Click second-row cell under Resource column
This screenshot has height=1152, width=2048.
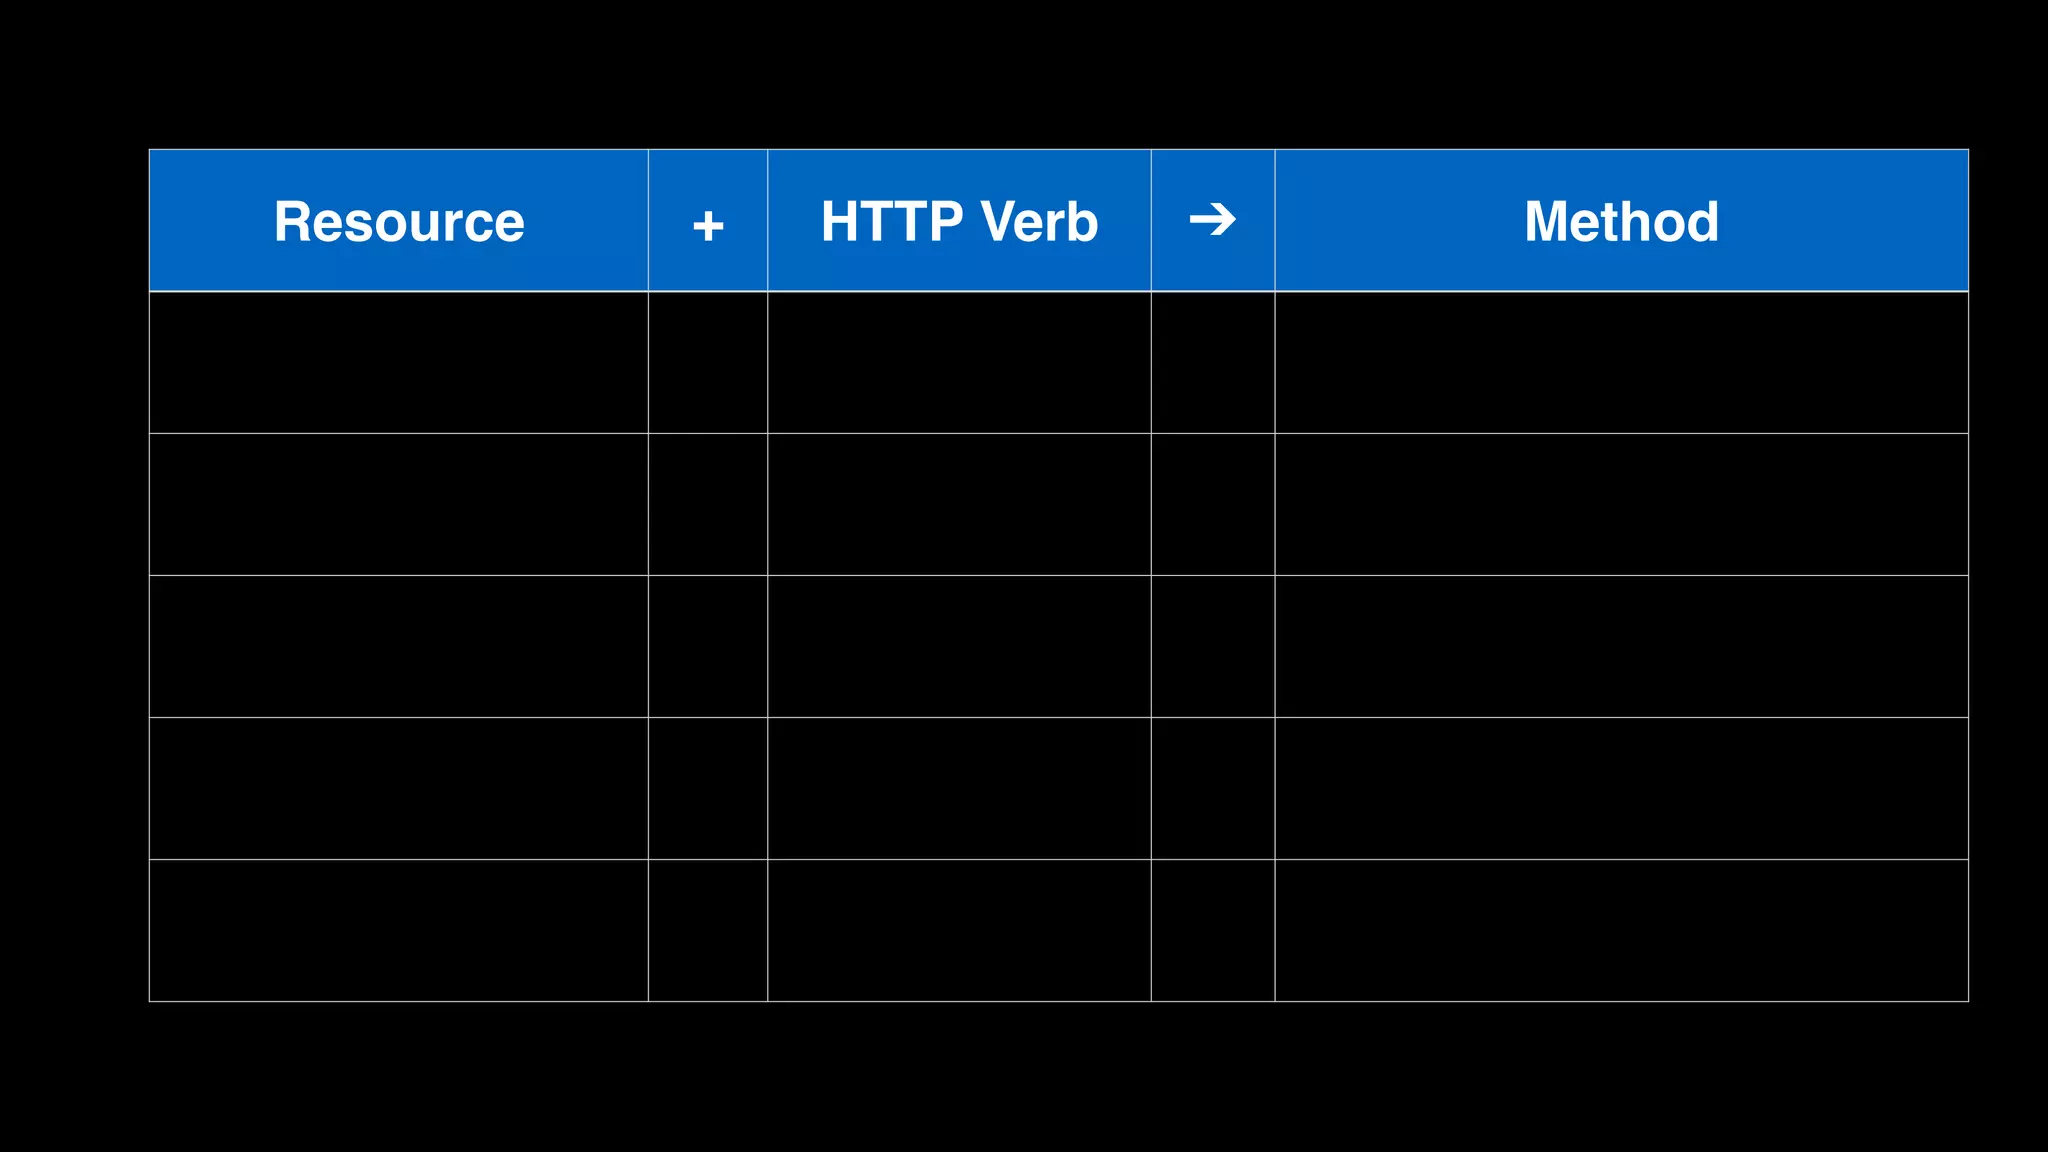pos(398,504)
